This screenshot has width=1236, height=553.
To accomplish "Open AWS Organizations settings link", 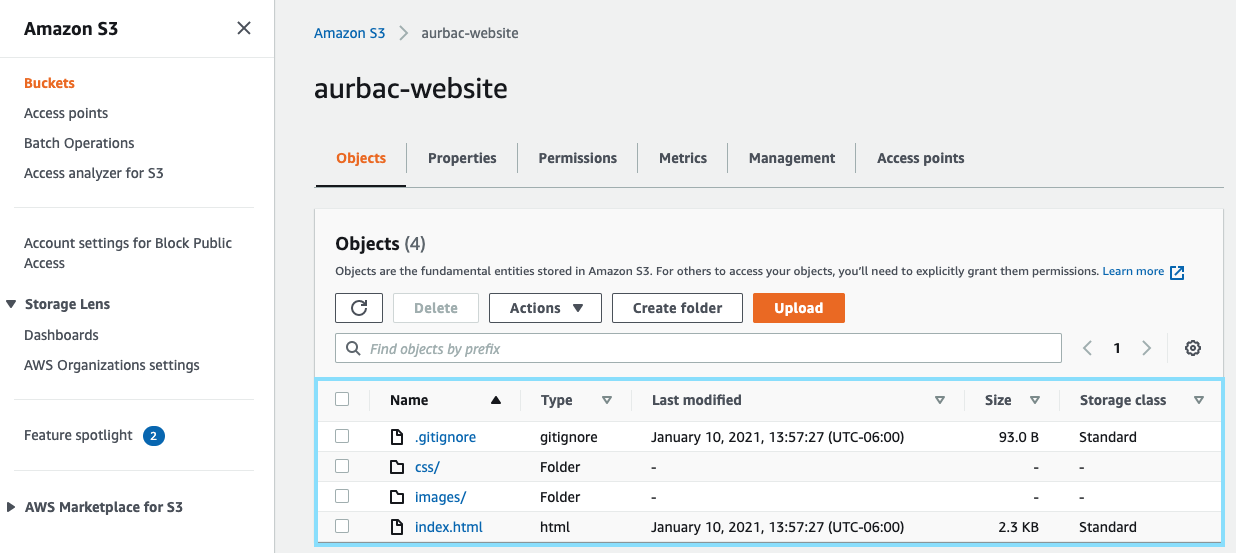I will [x=112, y=365].
